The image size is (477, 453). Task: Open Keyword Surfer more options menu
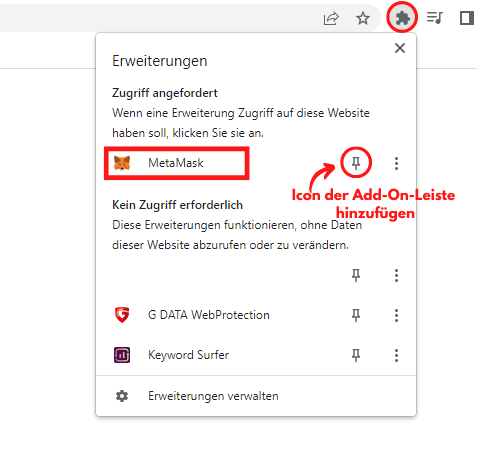[x=396, y=355]
